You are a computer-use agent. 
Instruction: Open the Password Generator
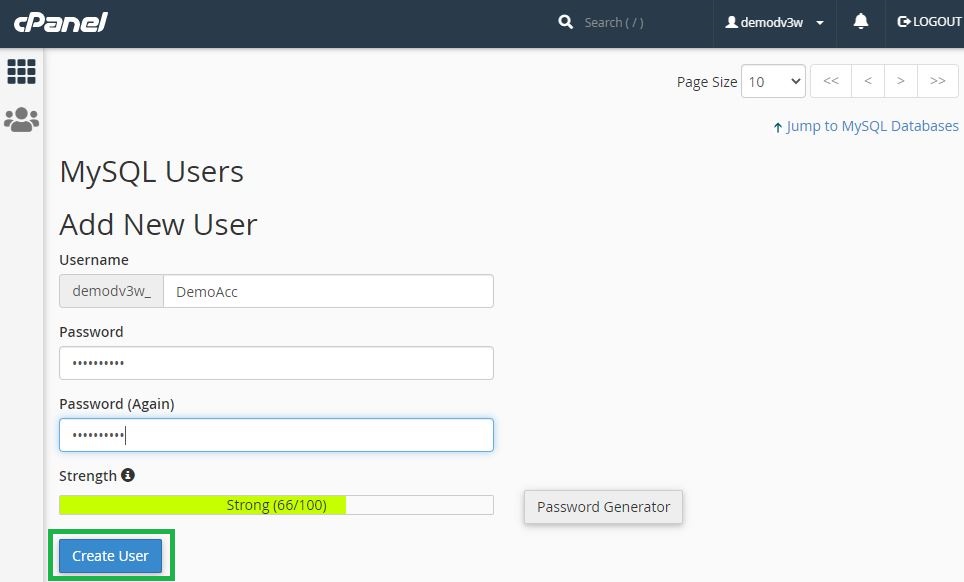[603, 507]
